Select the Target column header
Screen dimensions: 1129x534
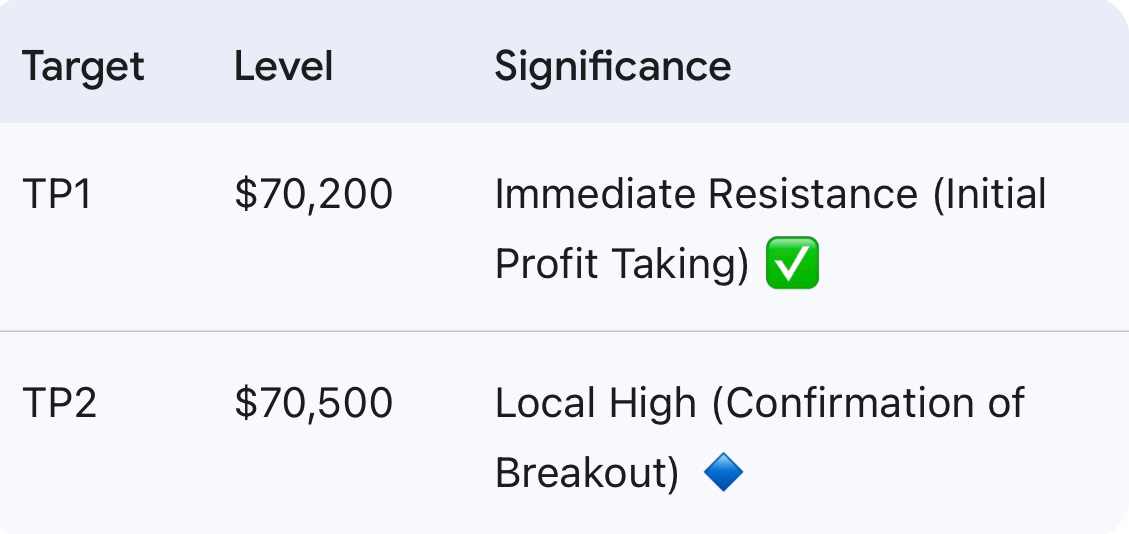(x=83, y=67)
